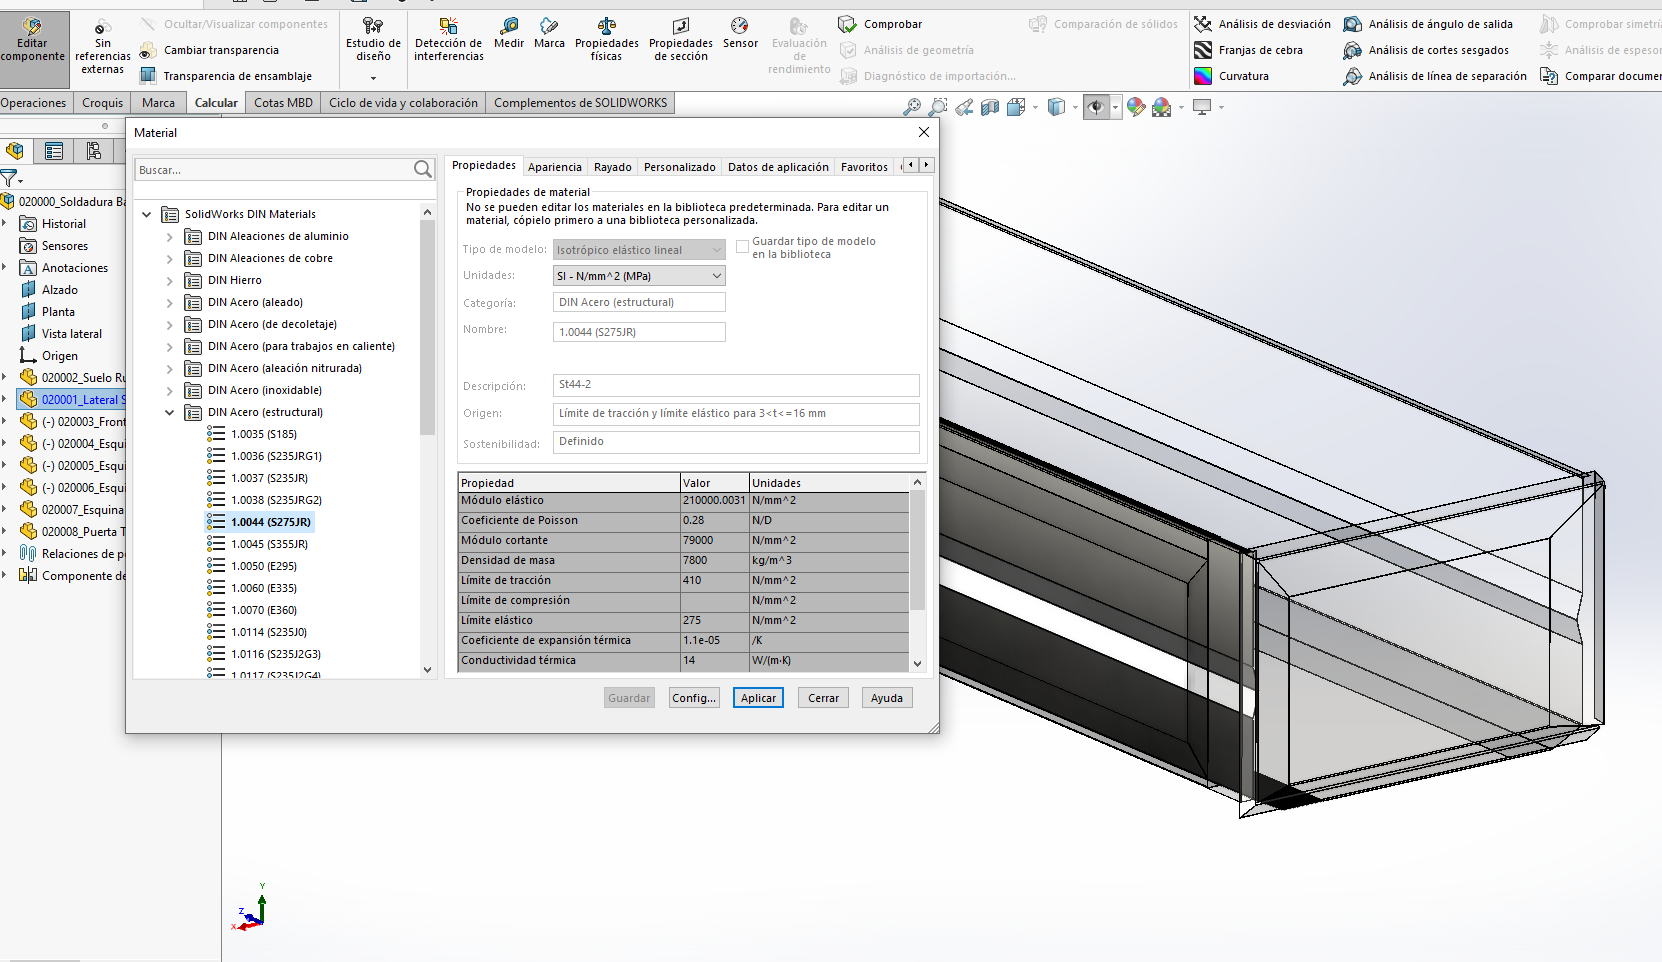
Task: Click the search magnifier icon in Material dialog
Action: 423,170
